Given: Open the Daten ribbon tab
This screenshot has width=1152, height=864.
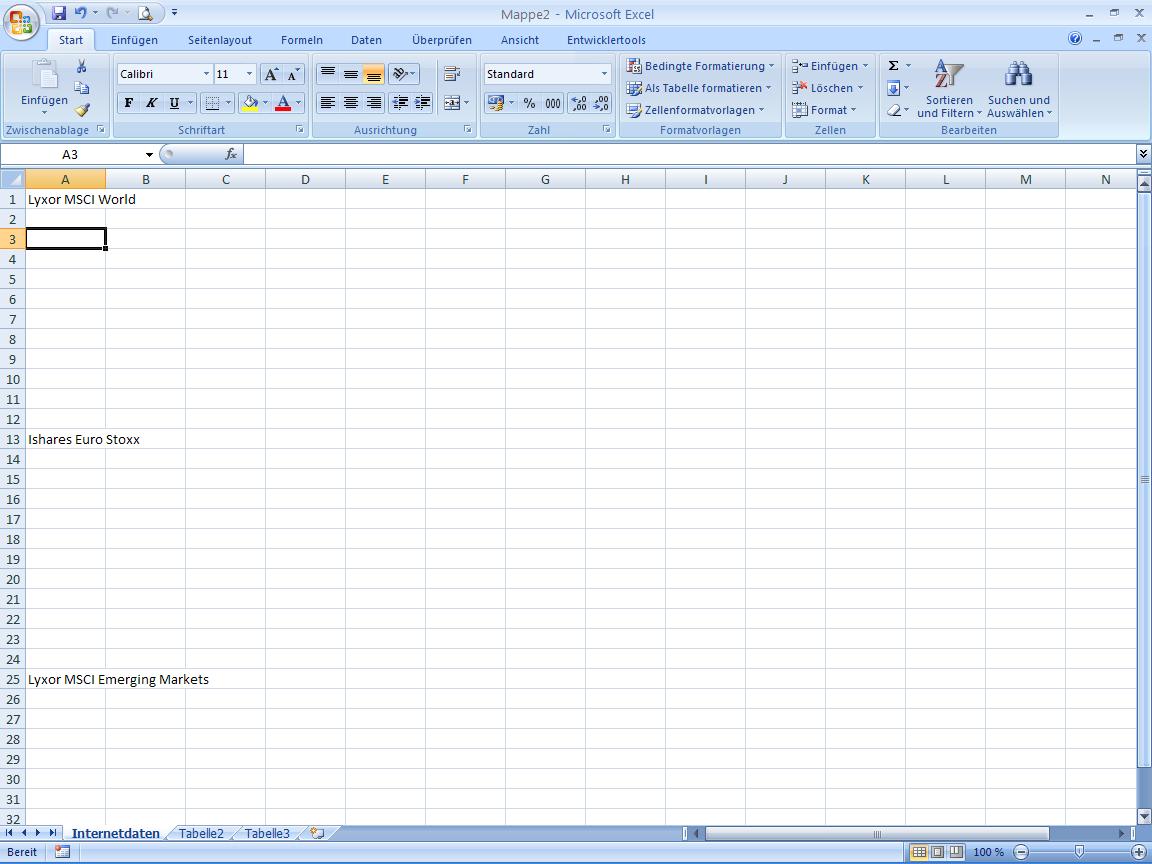Looking at the screenshot, I should coord(366,40).
